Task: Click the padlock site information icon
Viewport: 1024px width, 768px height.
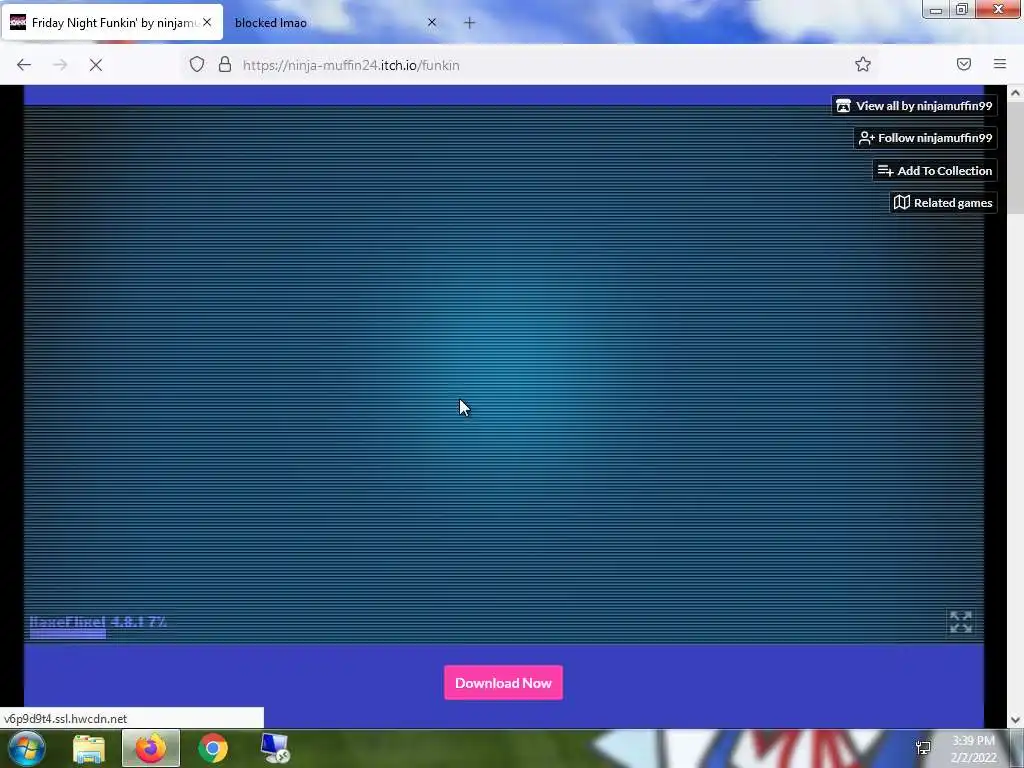Action: pos(225,65)
